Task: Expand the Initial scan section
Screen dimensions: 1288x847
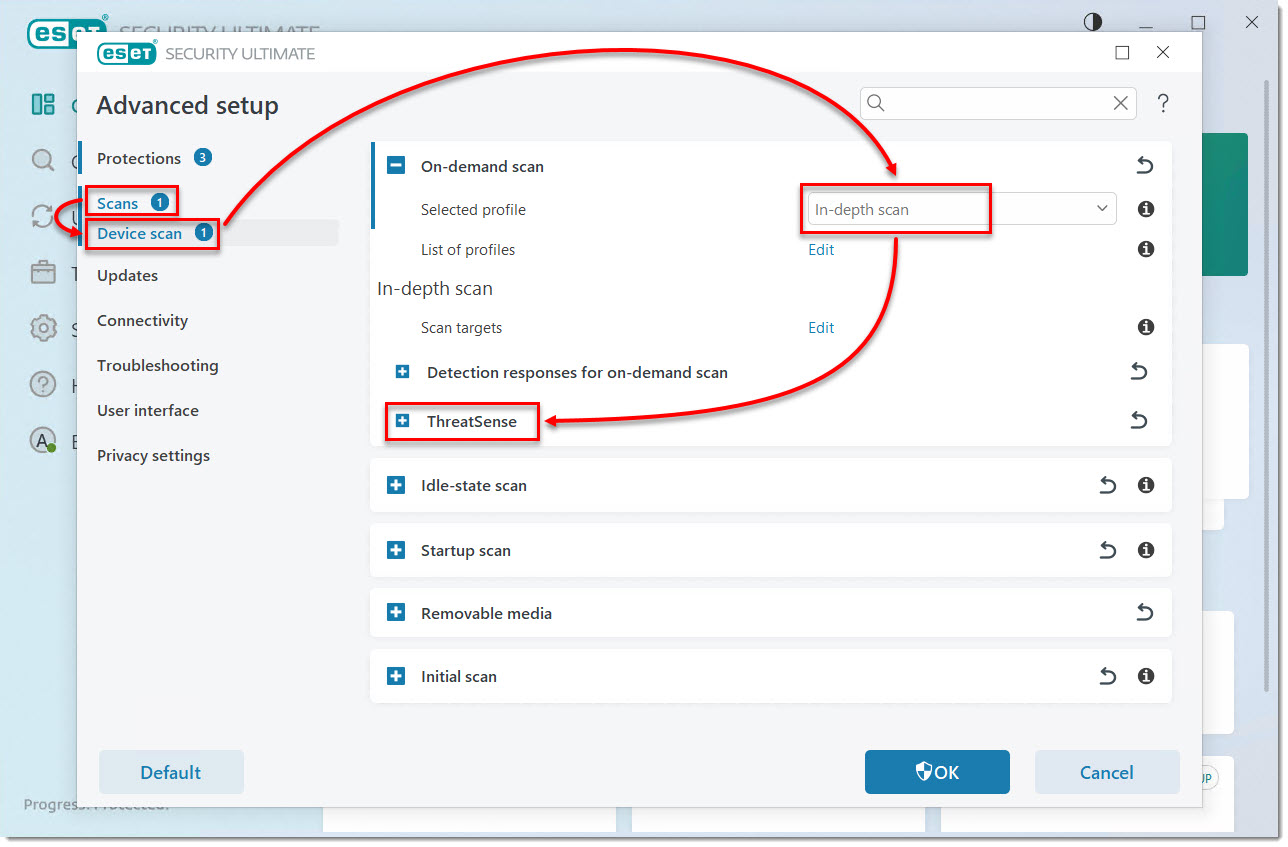Action: click(x=396, y=676)
